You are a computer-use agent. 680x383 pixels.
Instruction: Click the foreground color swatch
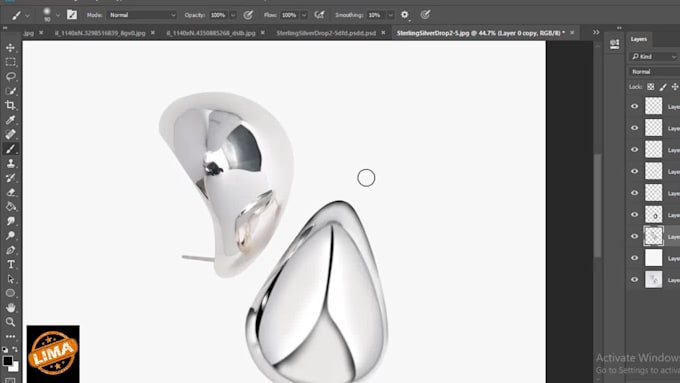click(x=7, y=360)
